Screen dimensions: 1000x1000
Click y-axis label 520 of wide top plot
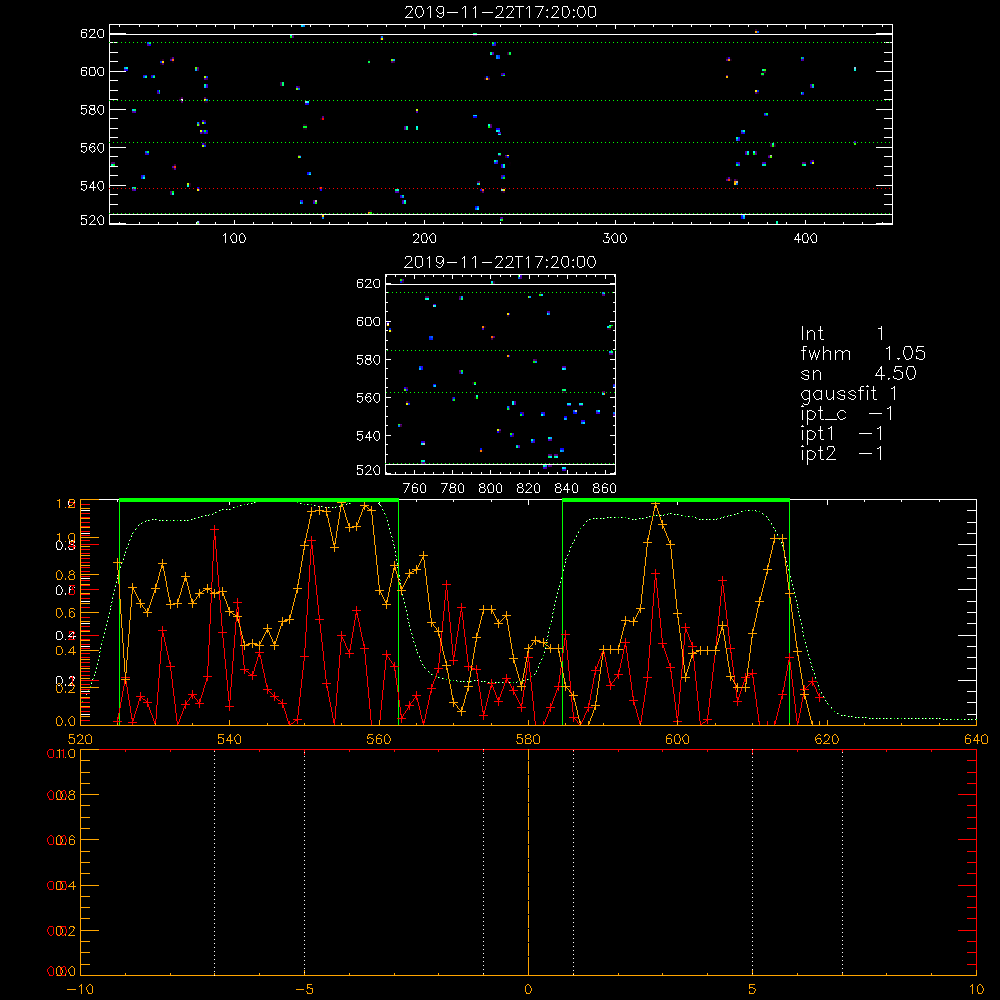pos(92,220)
